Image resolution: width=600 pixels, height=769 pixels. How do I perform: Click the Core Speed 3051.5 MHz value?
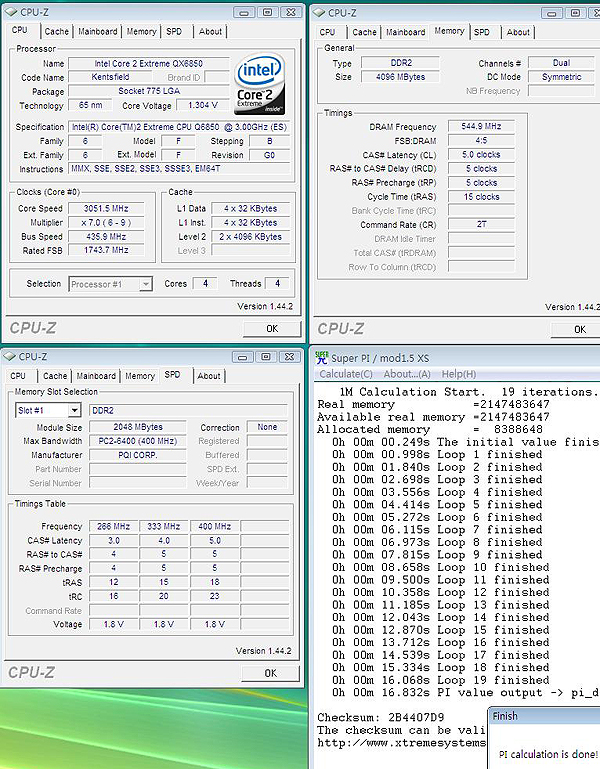point(106,208)
